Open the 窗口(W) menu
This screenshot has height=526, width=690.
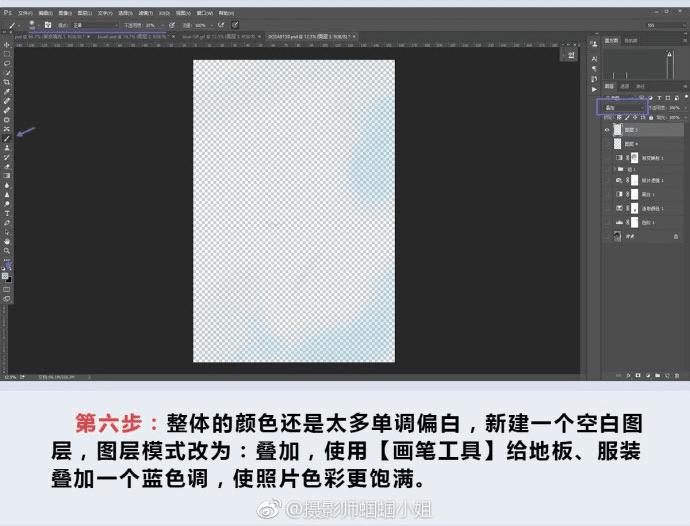pos(205,13)
